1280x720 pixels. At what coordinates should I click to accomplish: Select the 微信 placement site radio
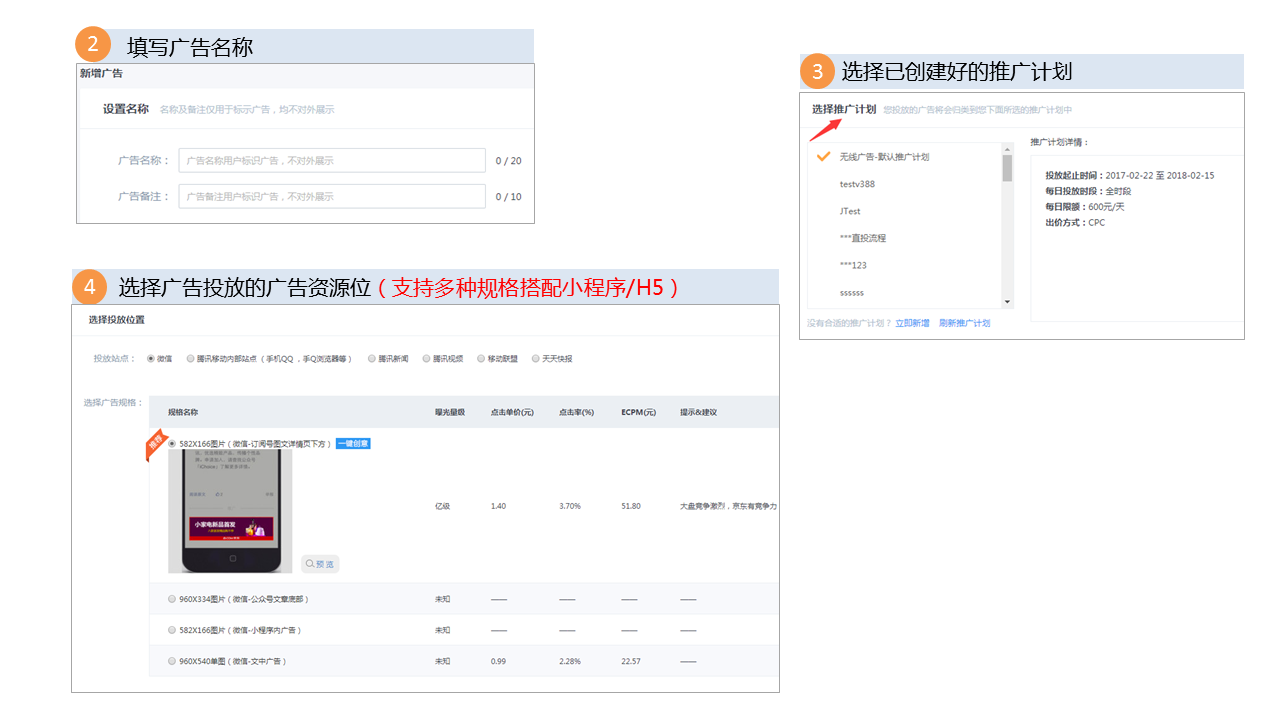coord(151,358)
